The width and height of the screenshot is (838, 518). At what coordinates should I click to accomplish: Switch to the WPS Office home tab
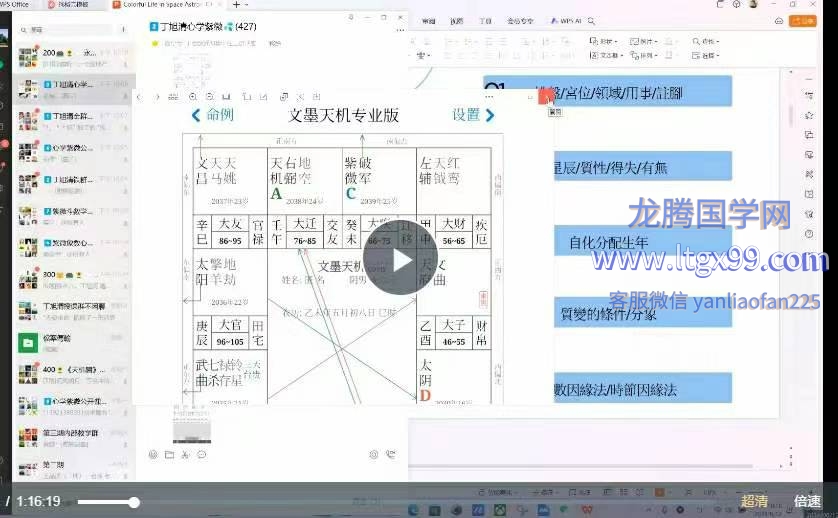[x=16, y=4]
